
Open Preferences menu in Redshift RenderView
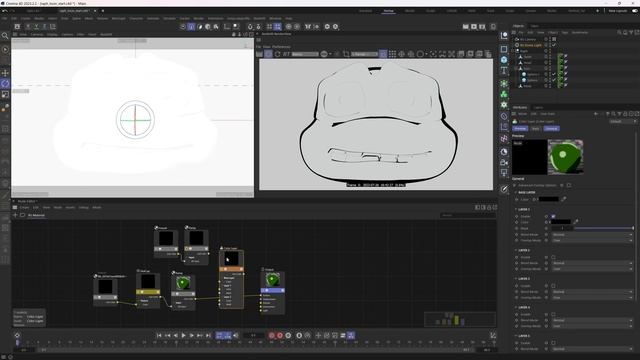[281, 47]
